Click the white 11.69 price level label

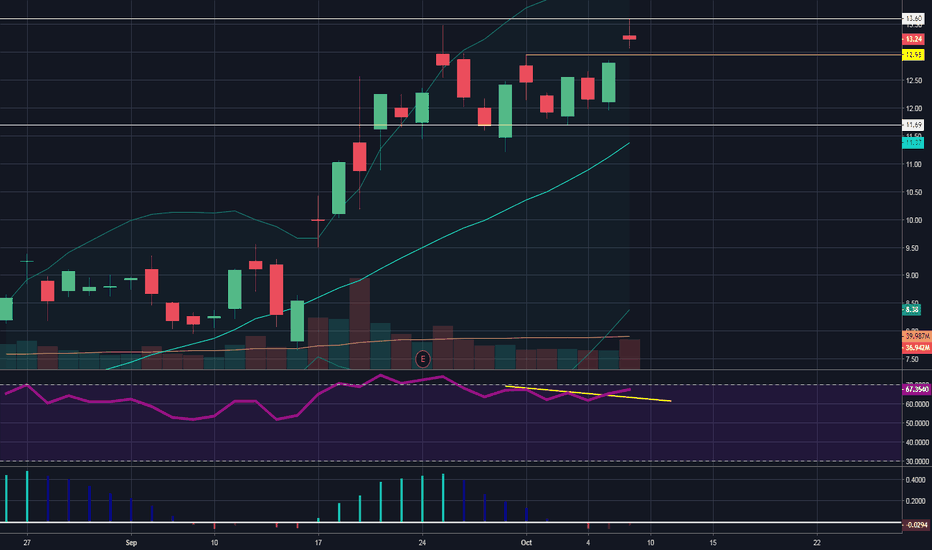coord(913,125)
